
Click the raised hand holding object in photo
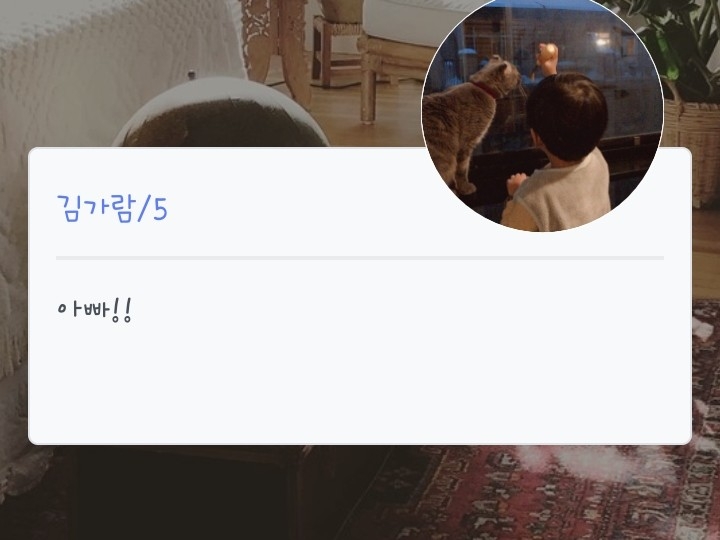(x=547, y=56)
